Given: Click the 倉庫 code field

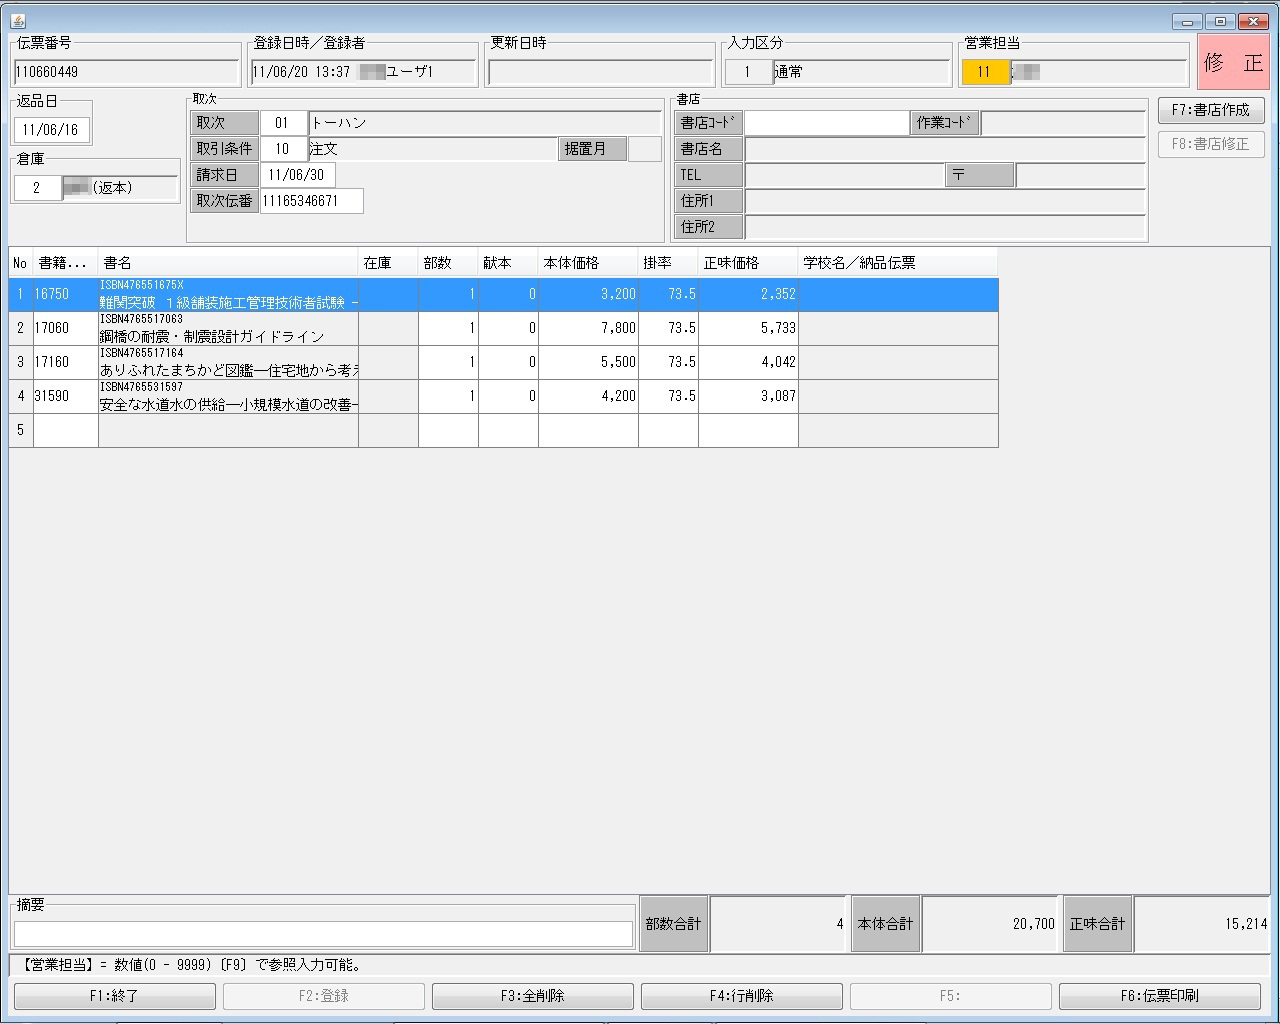Looking at the screenshot, I should [x=37, y=188].
